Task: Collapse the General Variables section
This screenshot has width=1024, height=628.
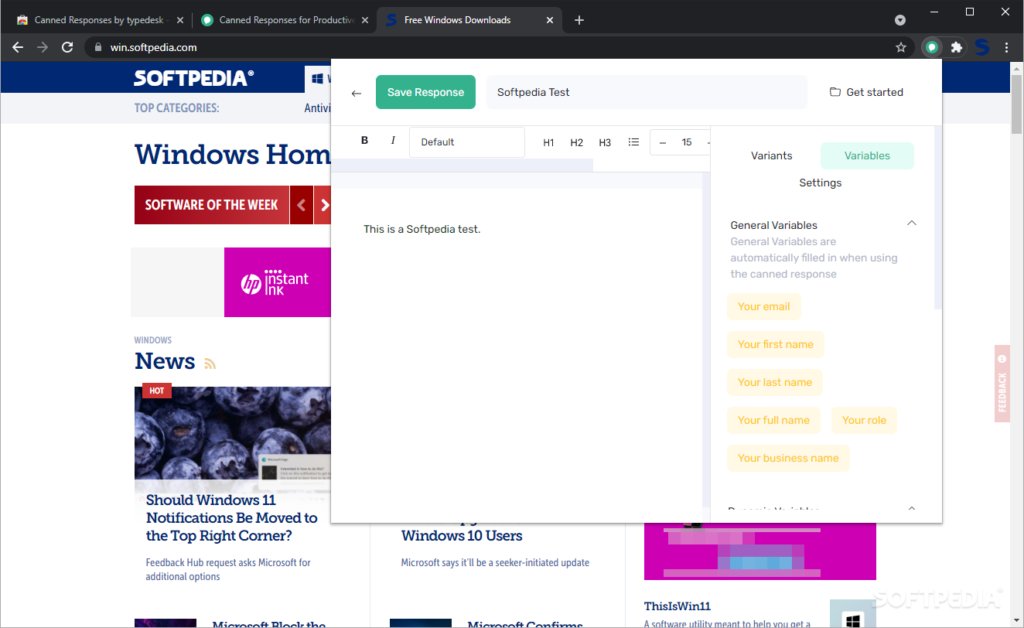Action: [912, 223]
